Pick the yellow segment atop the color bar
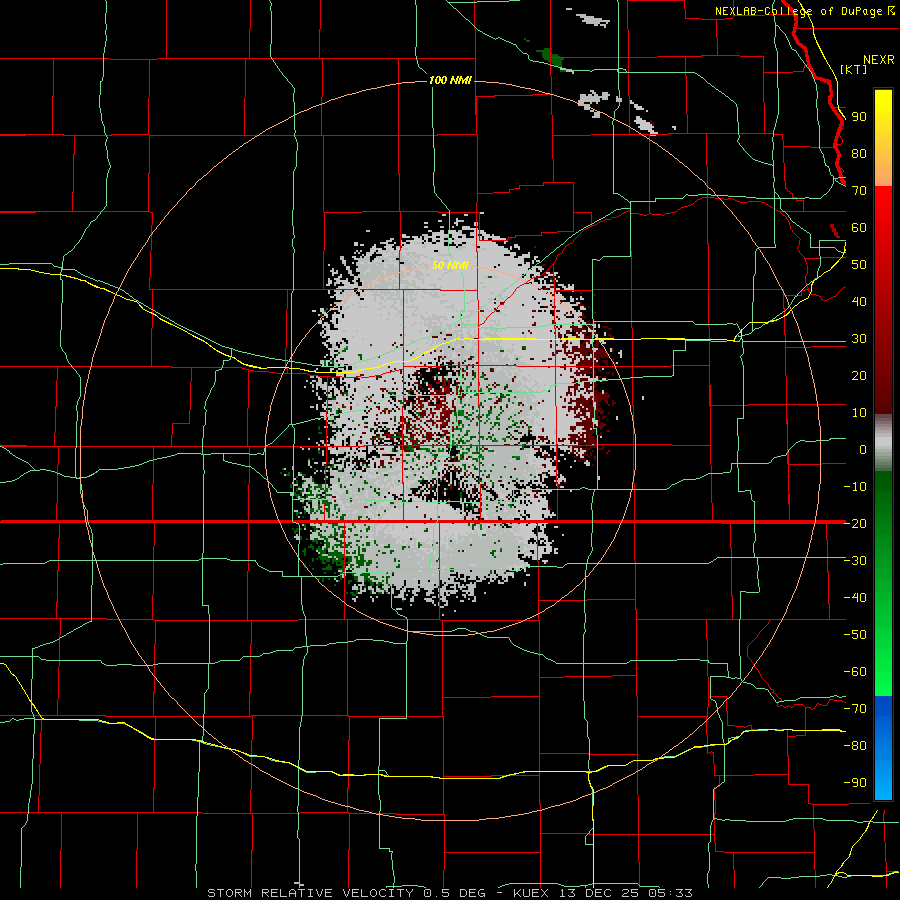This screenshot has width=900, height=900. tap(883, 138)
